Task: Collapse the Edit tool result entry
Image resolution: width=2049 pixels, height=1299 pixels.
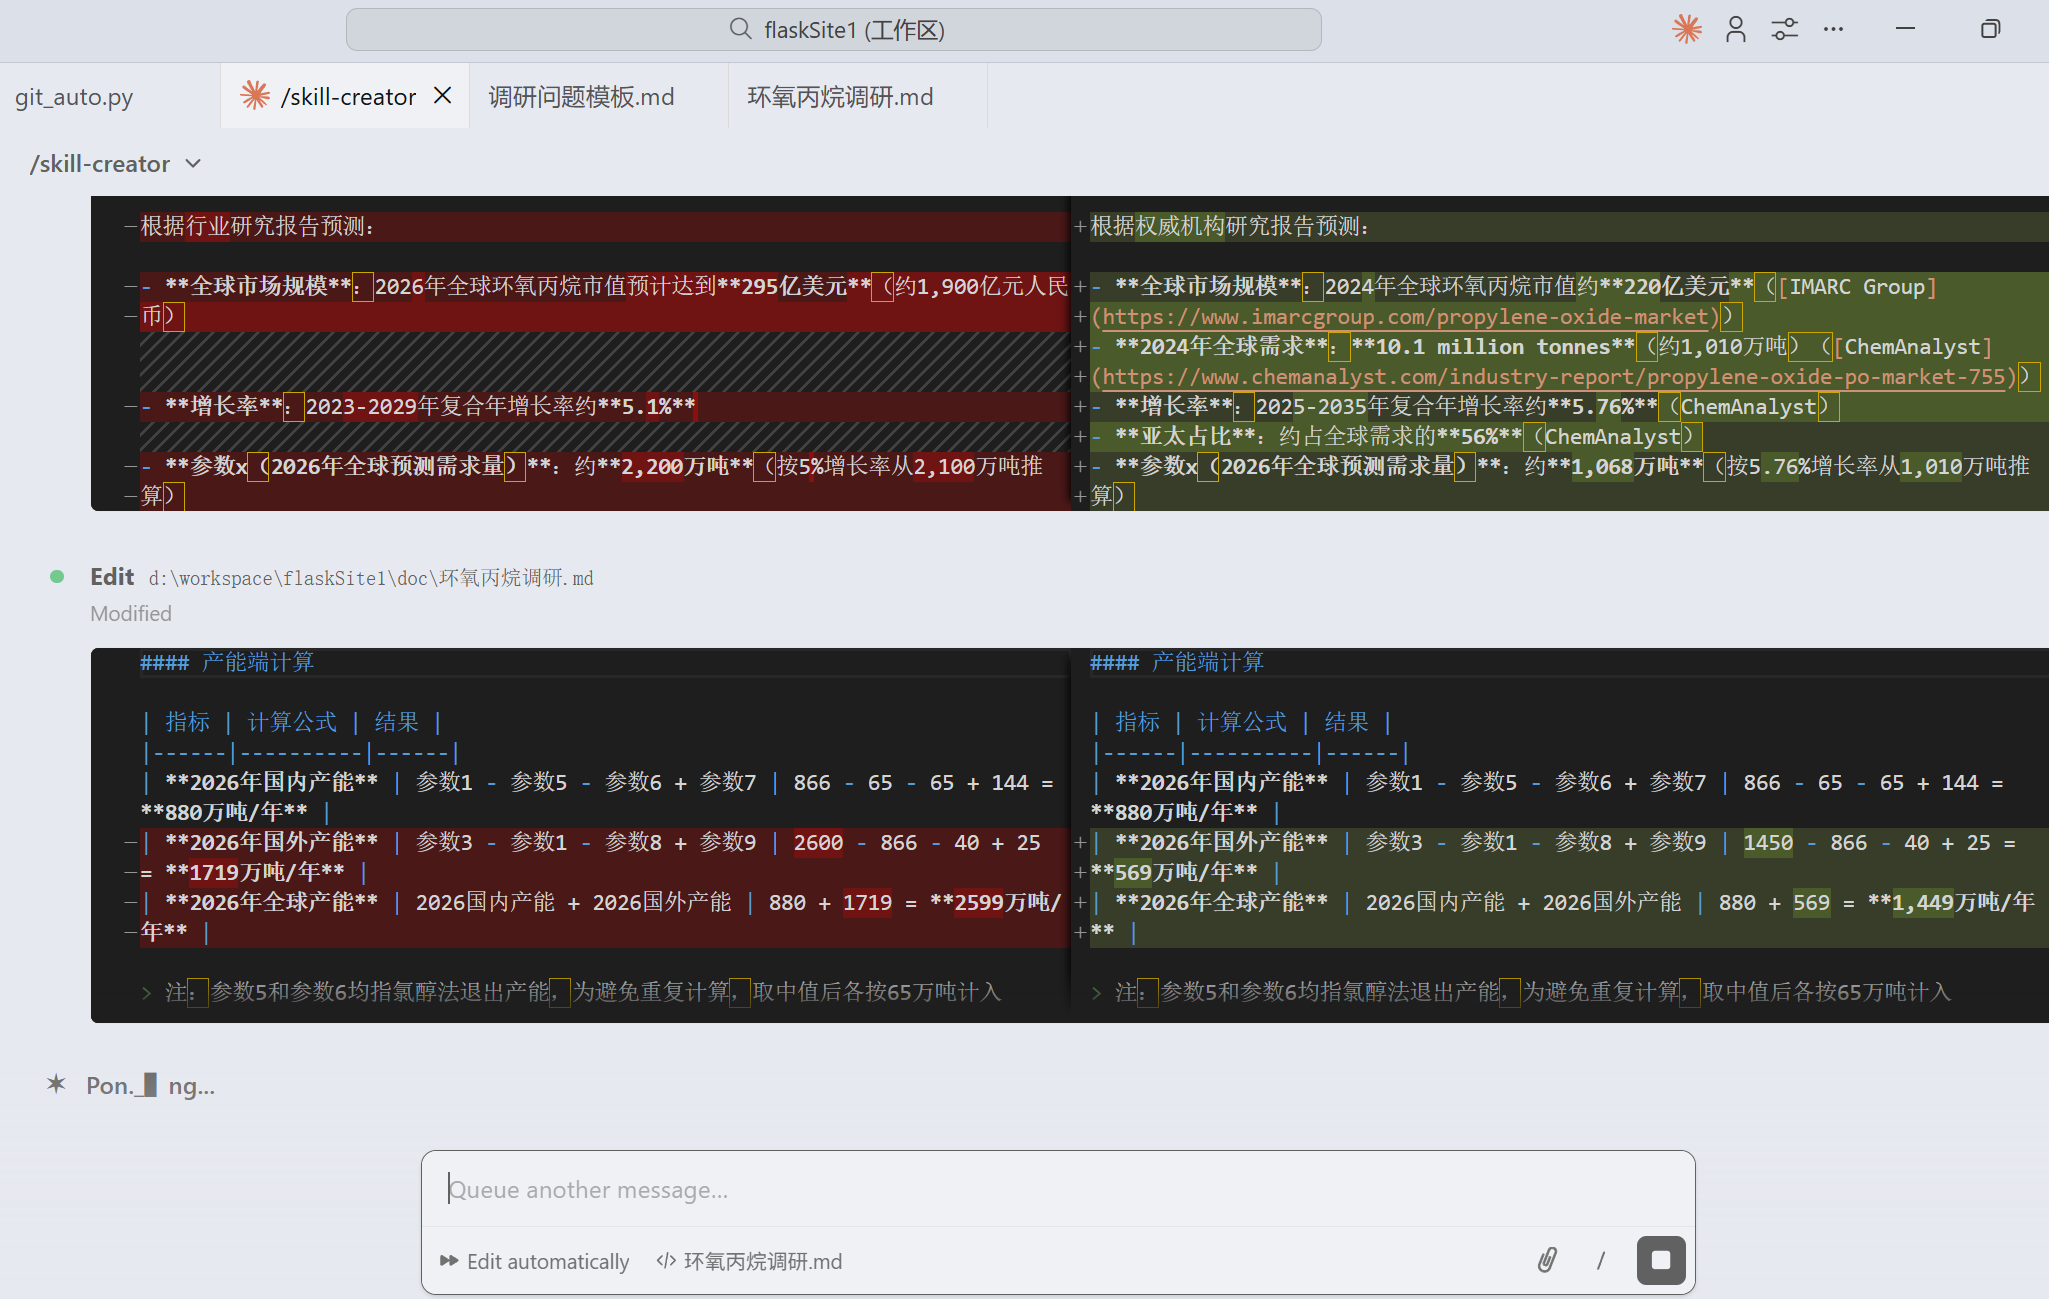Action: click(112, 577)
